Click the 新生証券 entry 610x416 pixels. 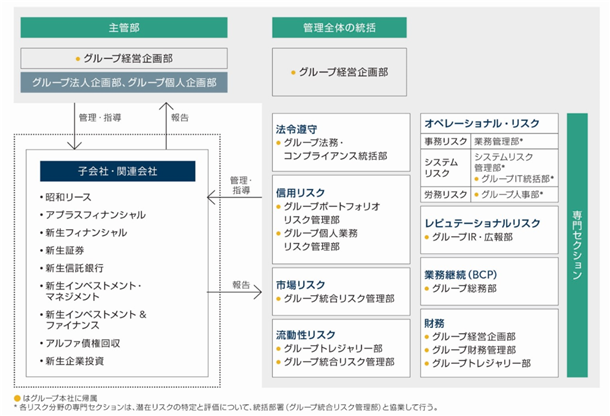65,250
